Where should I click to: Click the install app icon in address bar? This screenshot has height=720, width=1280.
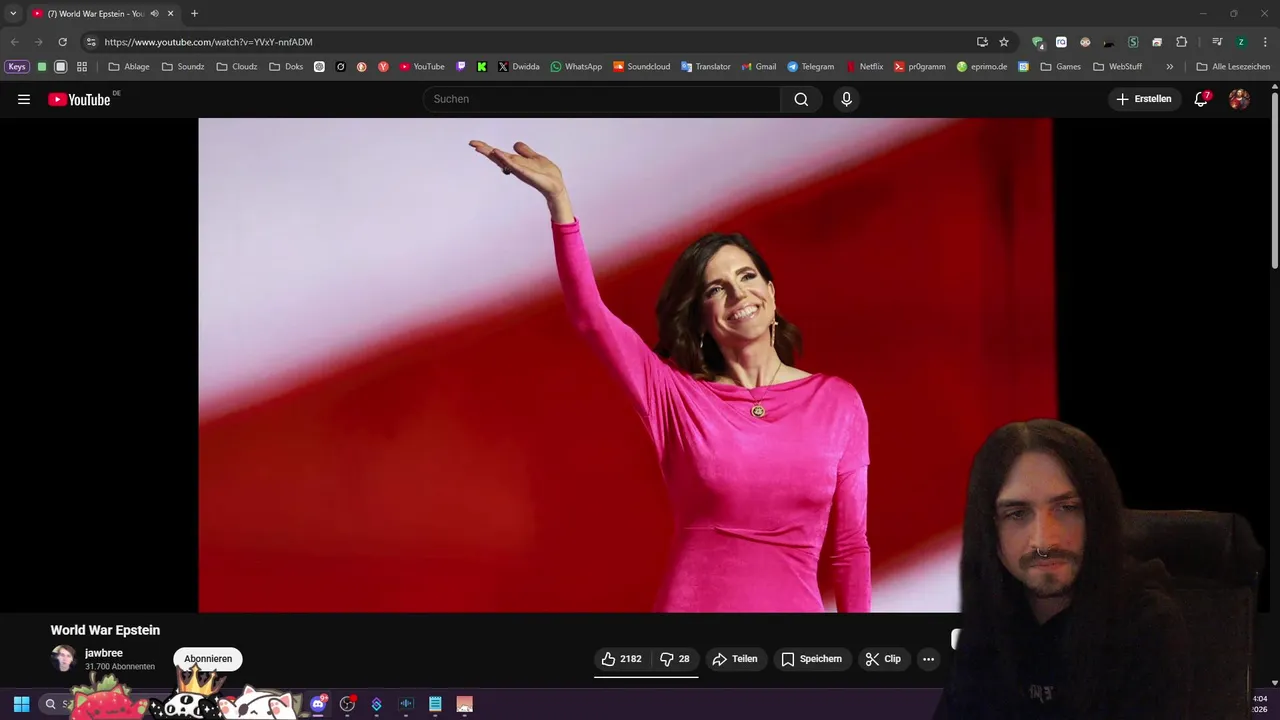[x=982, y=42]
